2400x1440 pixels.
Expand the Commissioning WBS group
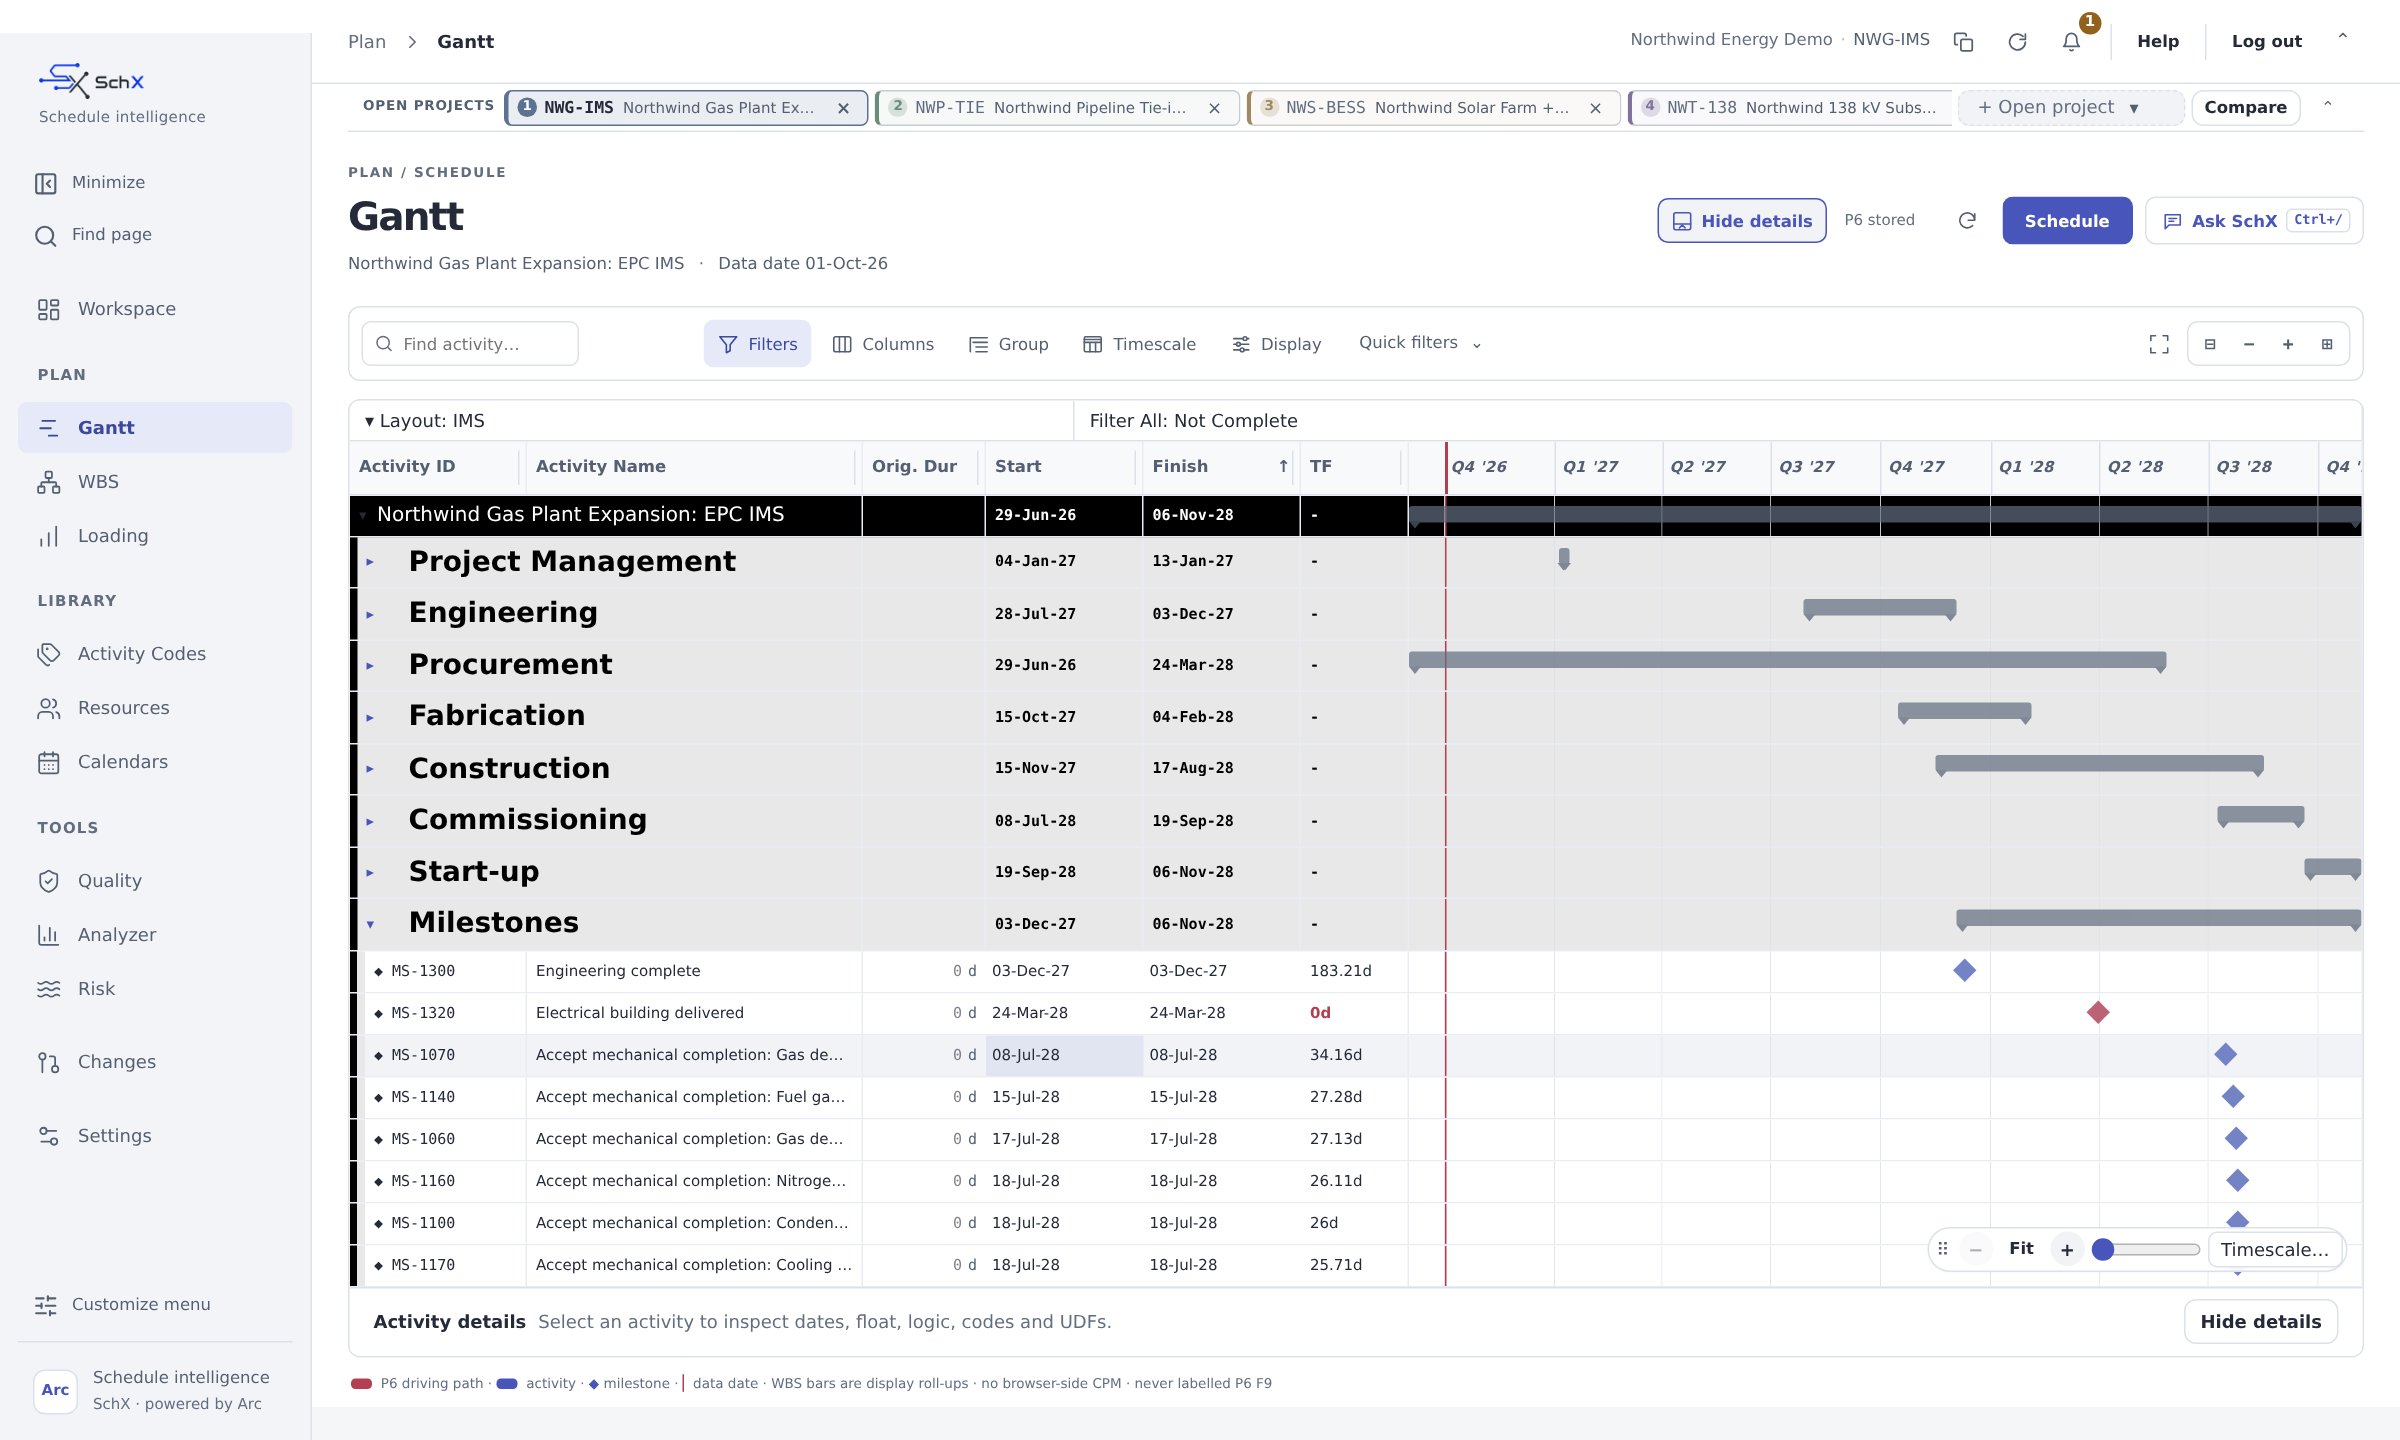(x=370, y=821)
